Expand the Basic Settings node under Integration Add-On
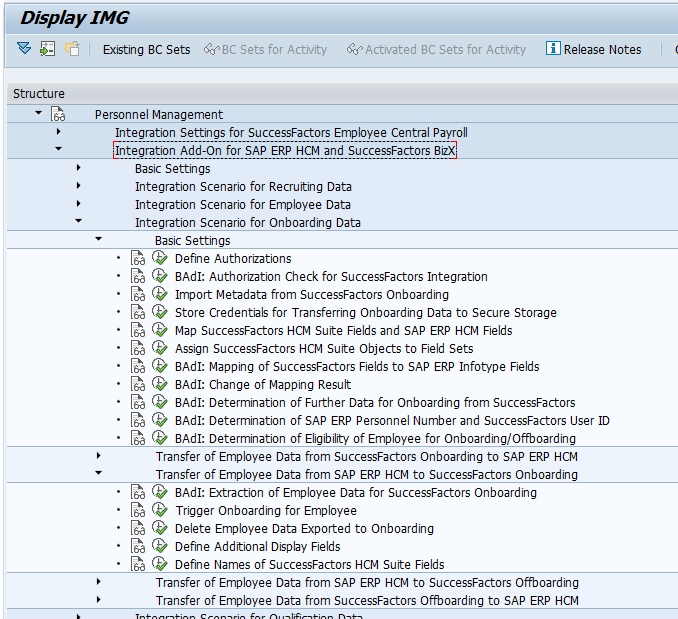 [78, 168]
